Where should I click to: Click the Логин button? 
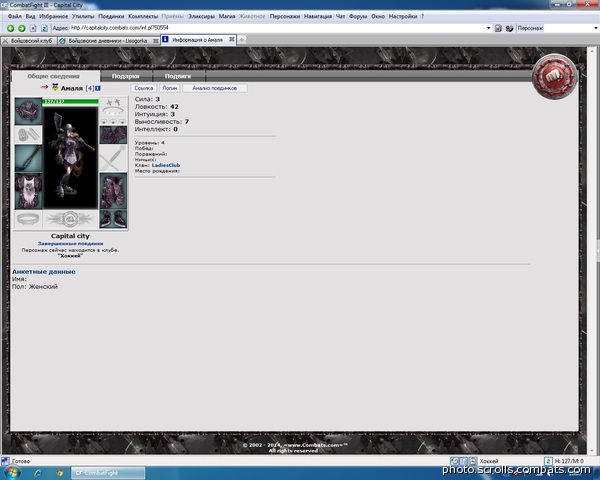pyautogui.click(x=170, y=88)
